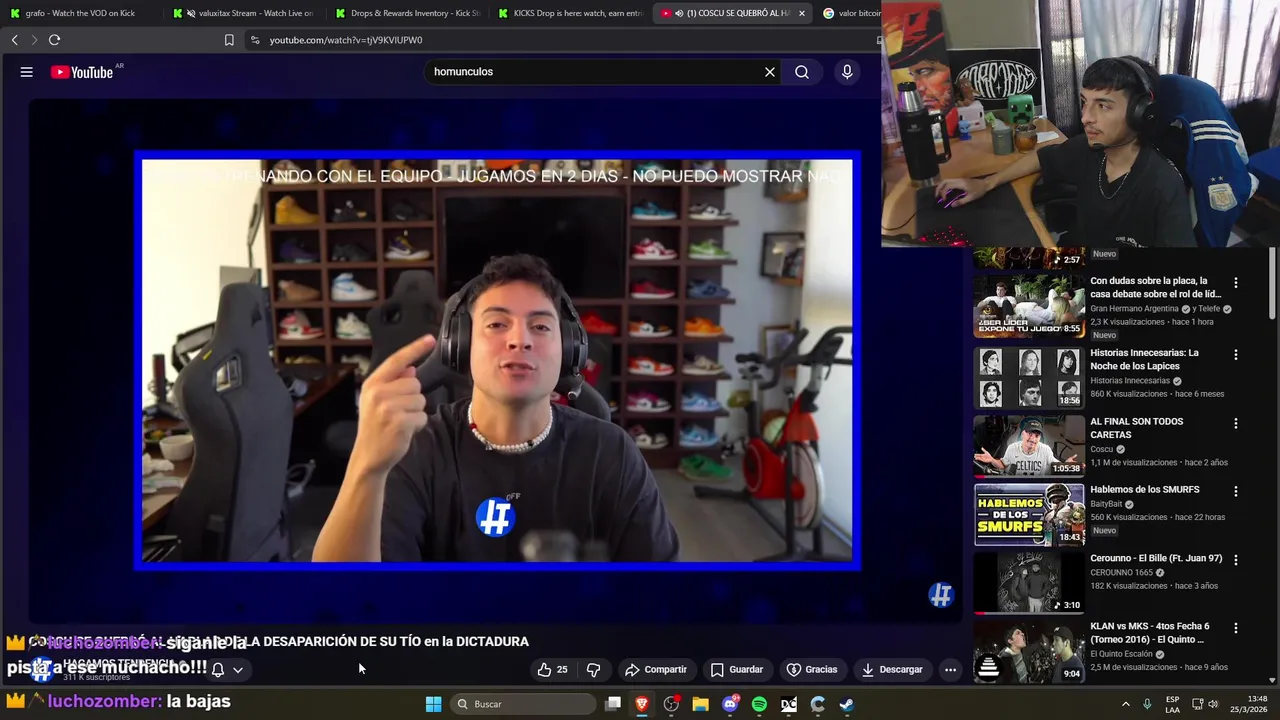Click the video player area
Image resolution: width=1280 pixels, height=720 pixels.
point(497,361)
